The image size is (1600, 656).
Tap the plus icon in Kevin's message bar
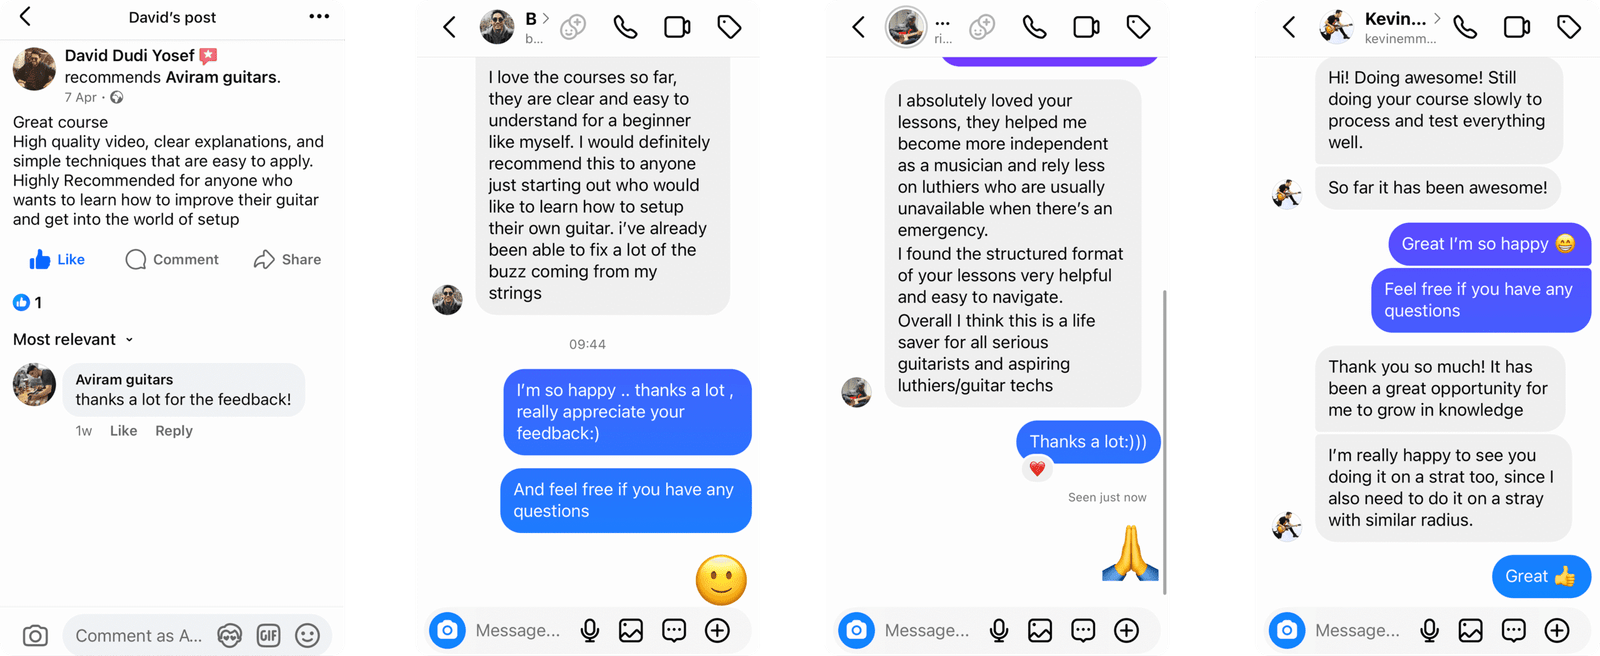click(x=1557, y=630)
